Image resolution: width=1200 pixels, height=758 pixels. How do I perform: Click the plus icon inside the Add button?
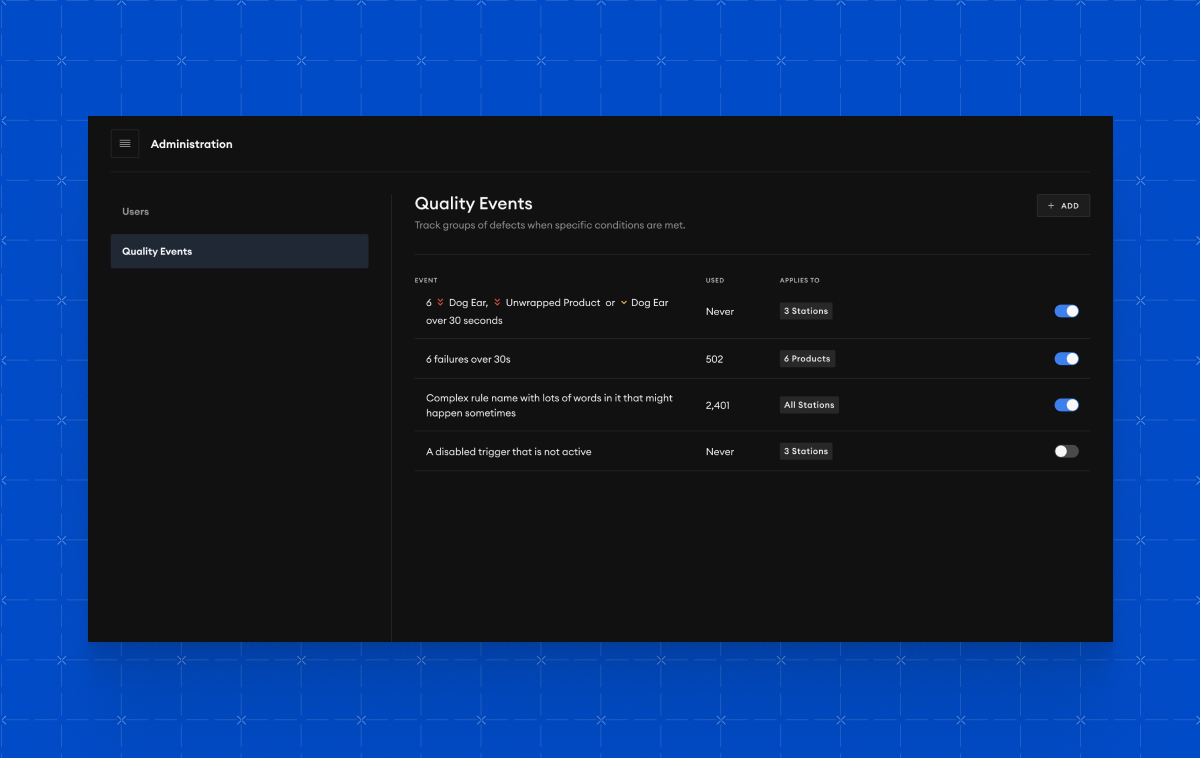[1051, 205]
